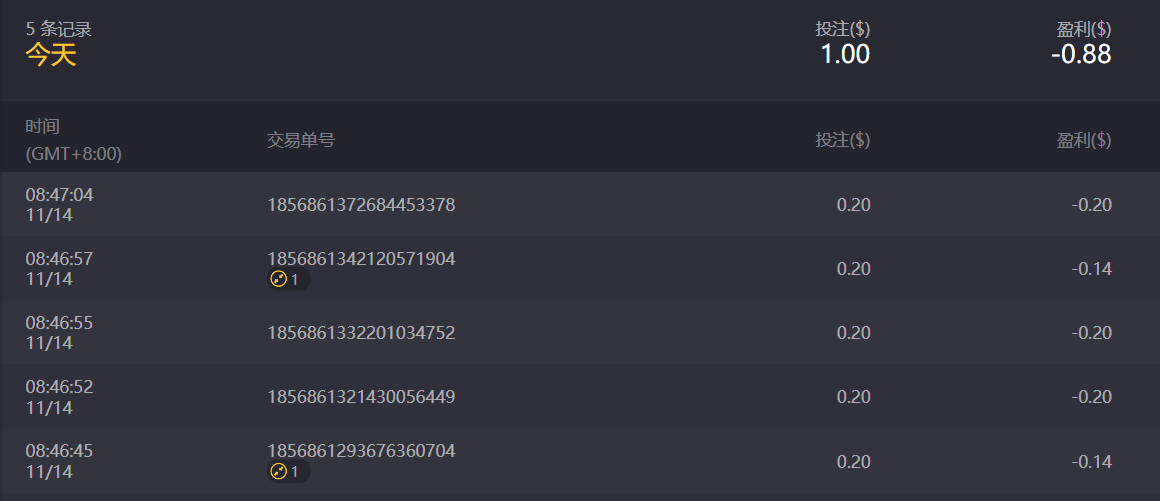
Task: Click the 投注($) column header in table
Action: coord(842,140)
